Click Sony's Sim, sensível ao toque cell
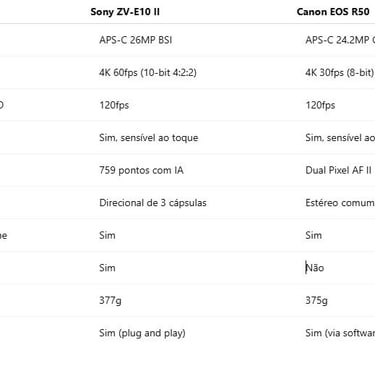The height and width of the screenshot is (366, 375). pos(149,138)
